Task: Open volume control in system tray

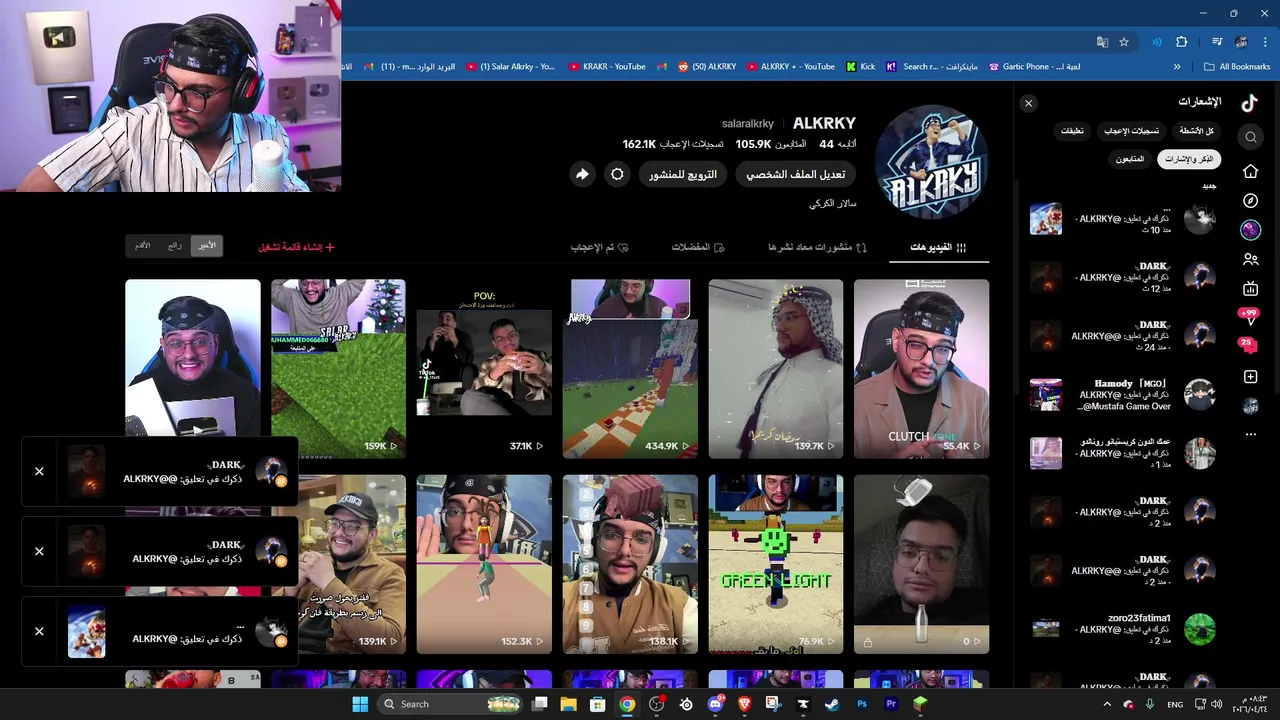Action: [x=1217, y=704]
